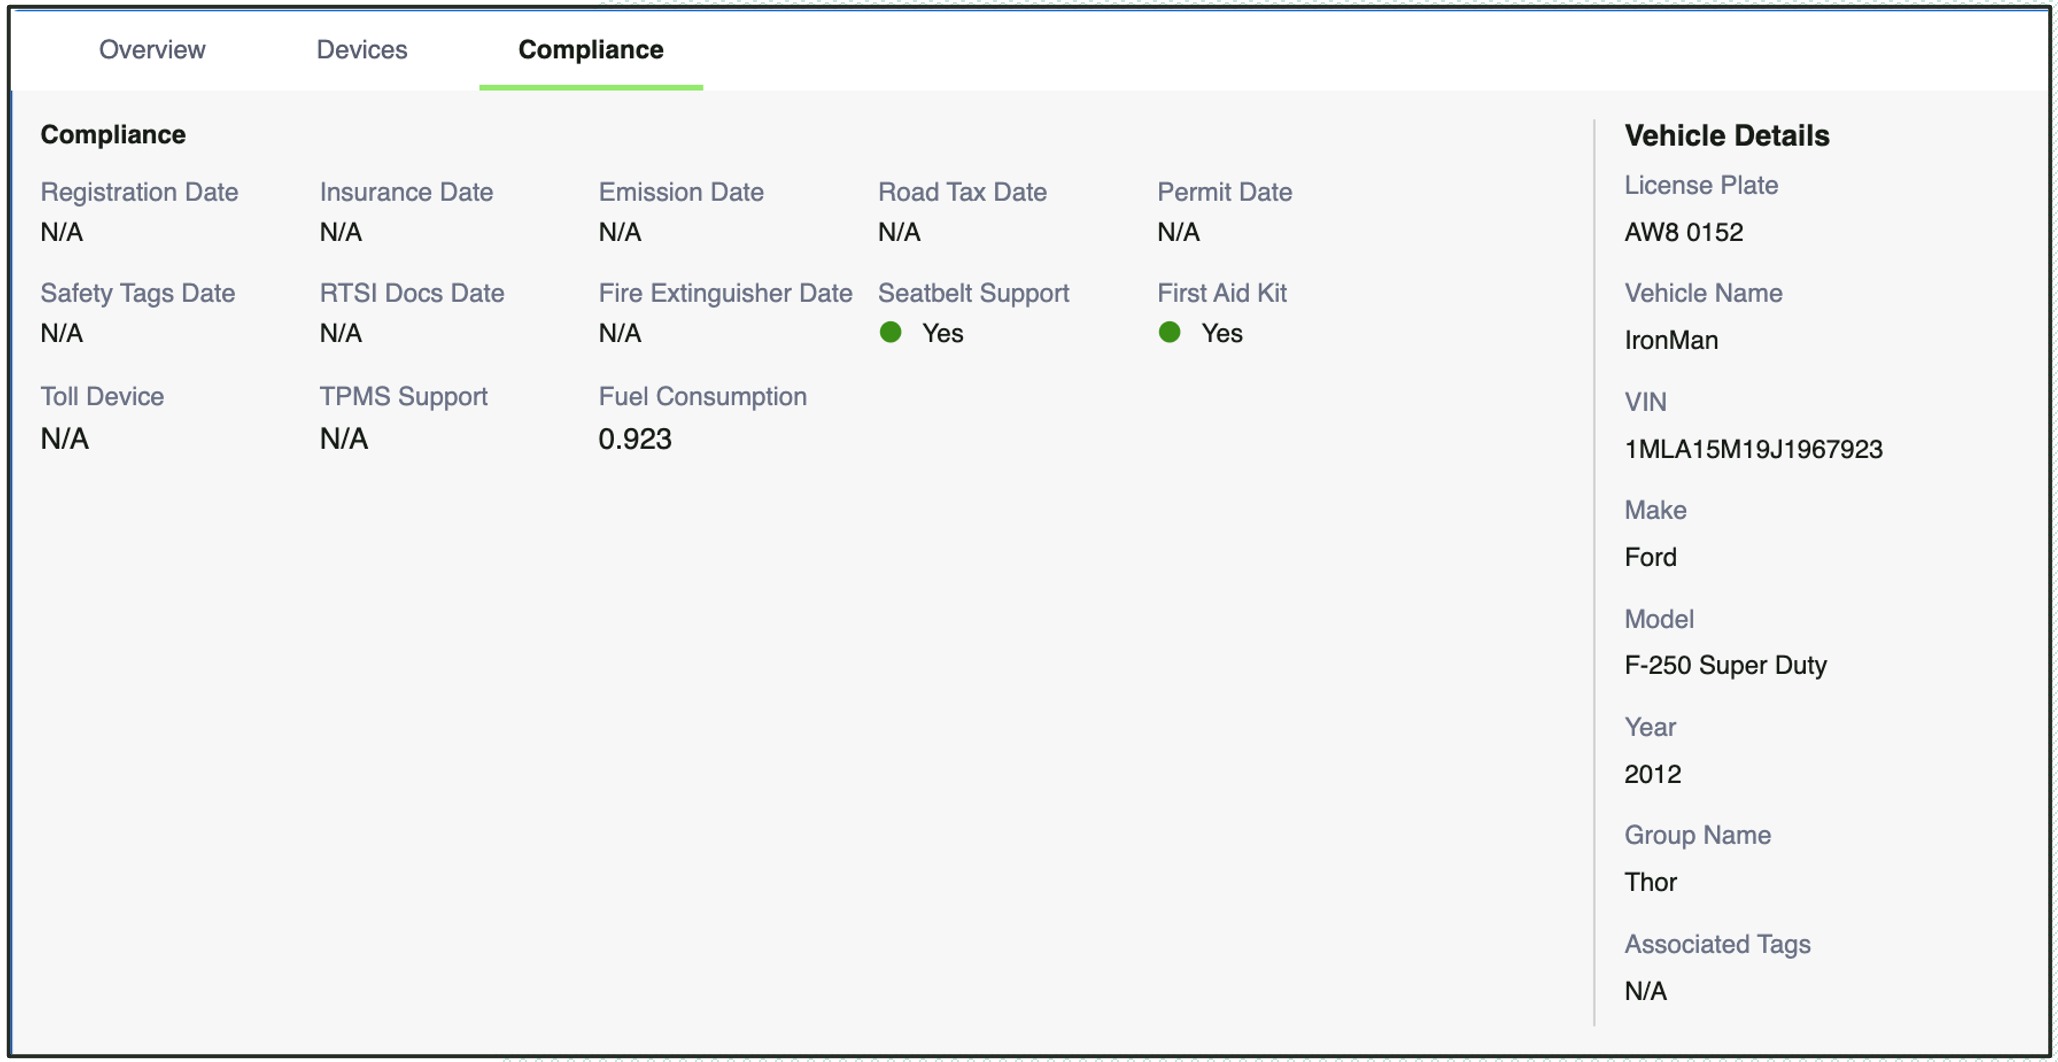Image resolution: width=2058 pixels, height=1062 pixels.
Task: Click the Vehicle Details heading
Action: click(x=1726, y=135)
